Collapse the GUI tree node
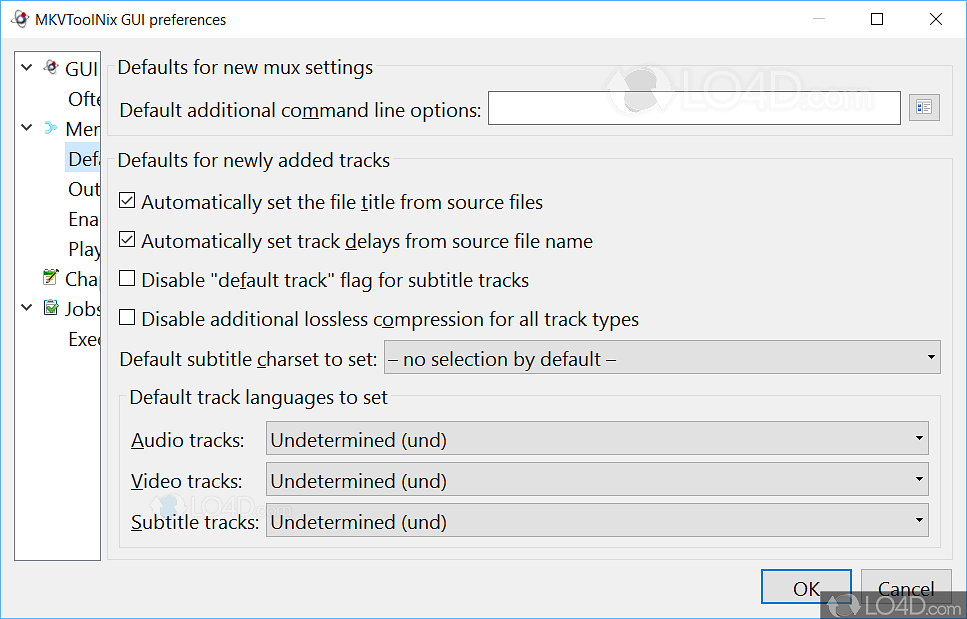The image size is (967, 619). click(27, 68)
